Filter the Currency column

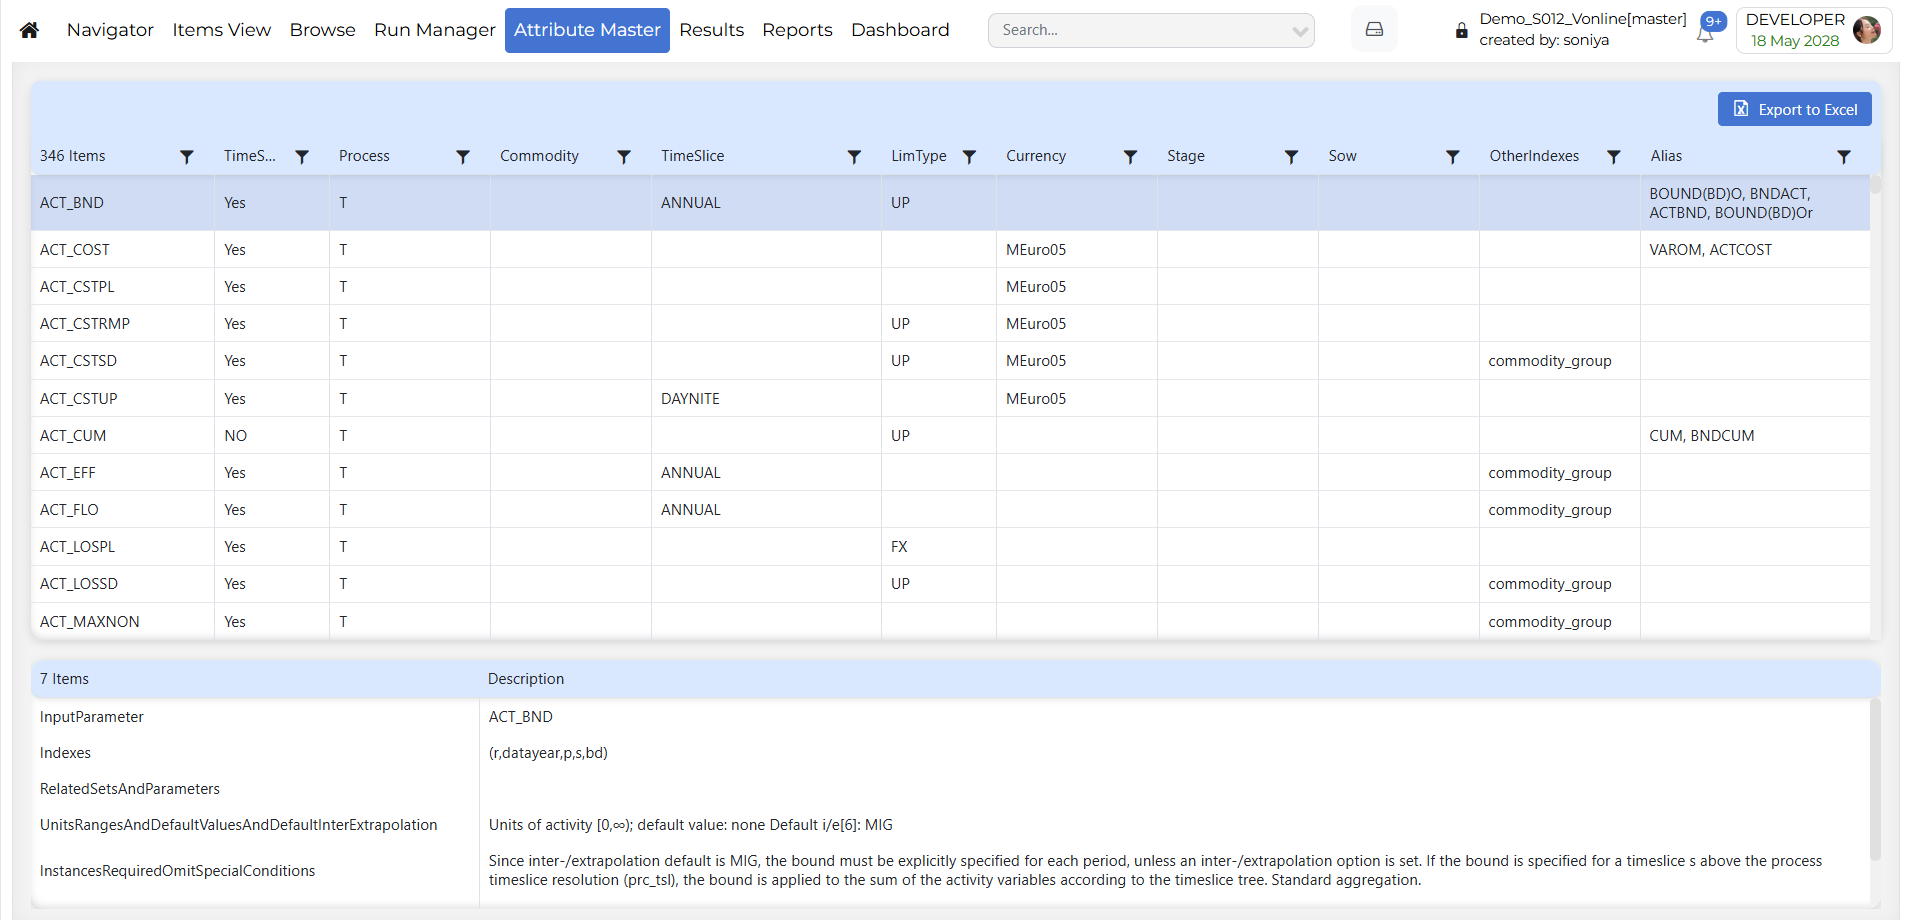pyautogui.click(x=1130, y=157)
